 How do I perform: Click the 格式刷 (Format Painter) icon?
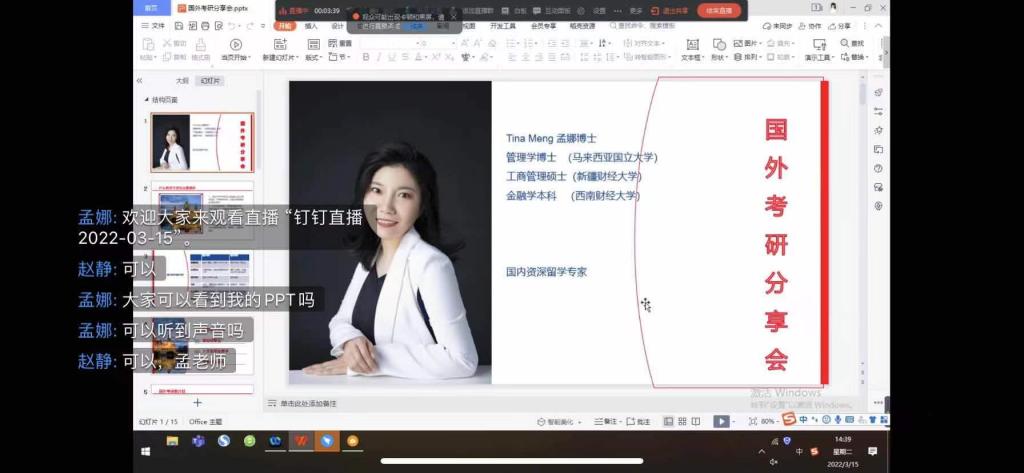[x=201, y=45]
